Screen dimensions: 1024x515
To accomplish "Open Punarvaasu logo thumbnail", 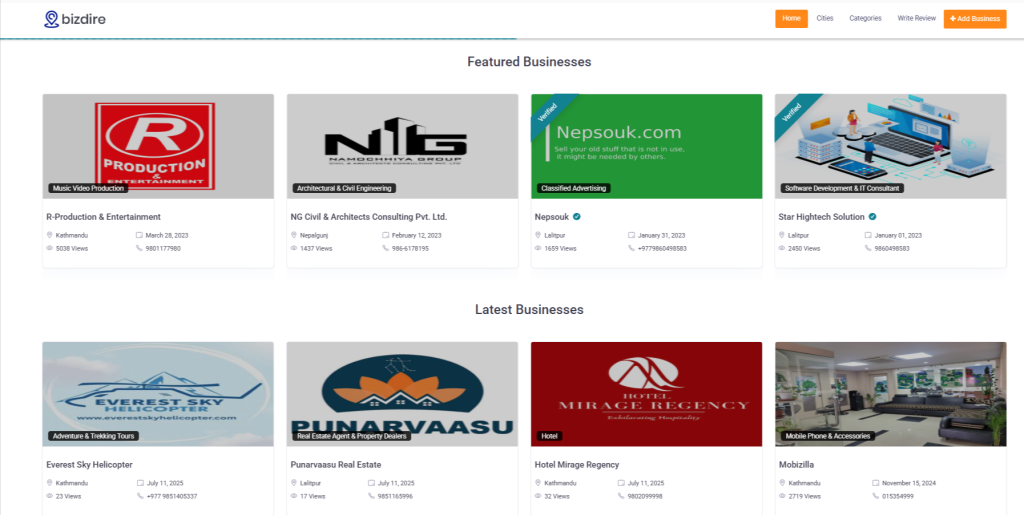I will 402,394.
